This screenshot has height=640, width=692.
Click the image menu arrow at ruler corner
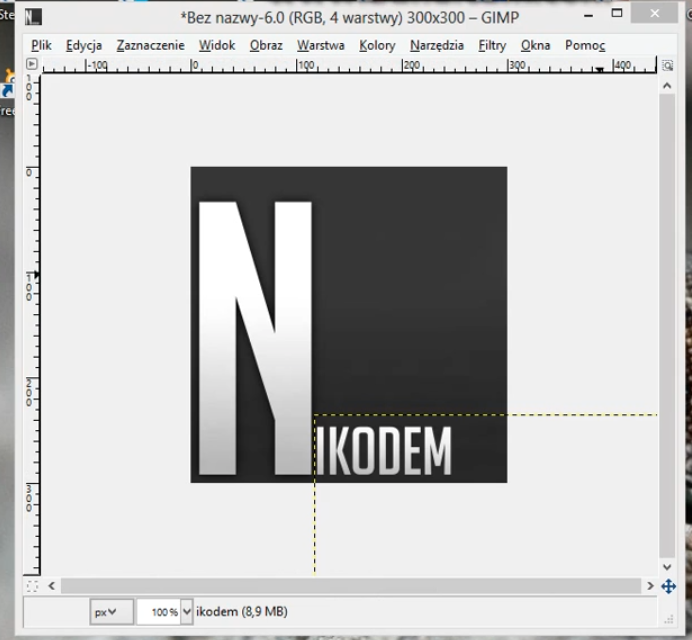[32, 65]
